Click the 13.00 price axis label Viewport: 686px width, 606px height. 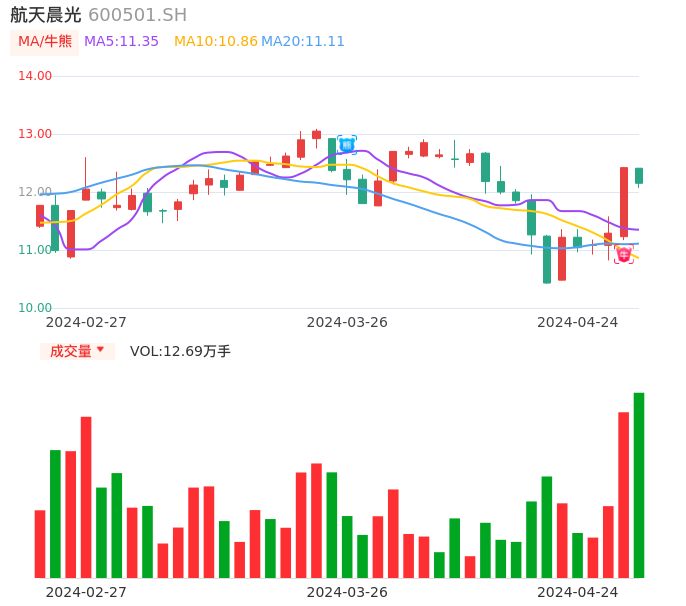coord(35,134)
